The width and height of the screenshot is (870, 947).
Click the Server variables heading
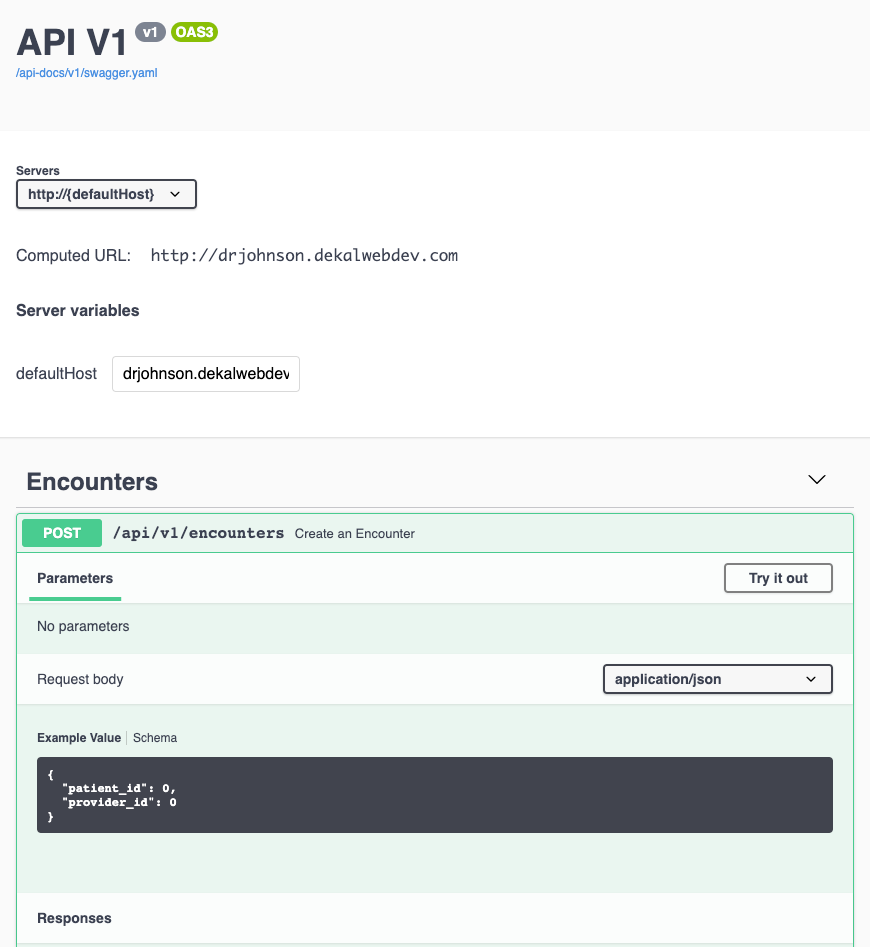pos(77,310)
